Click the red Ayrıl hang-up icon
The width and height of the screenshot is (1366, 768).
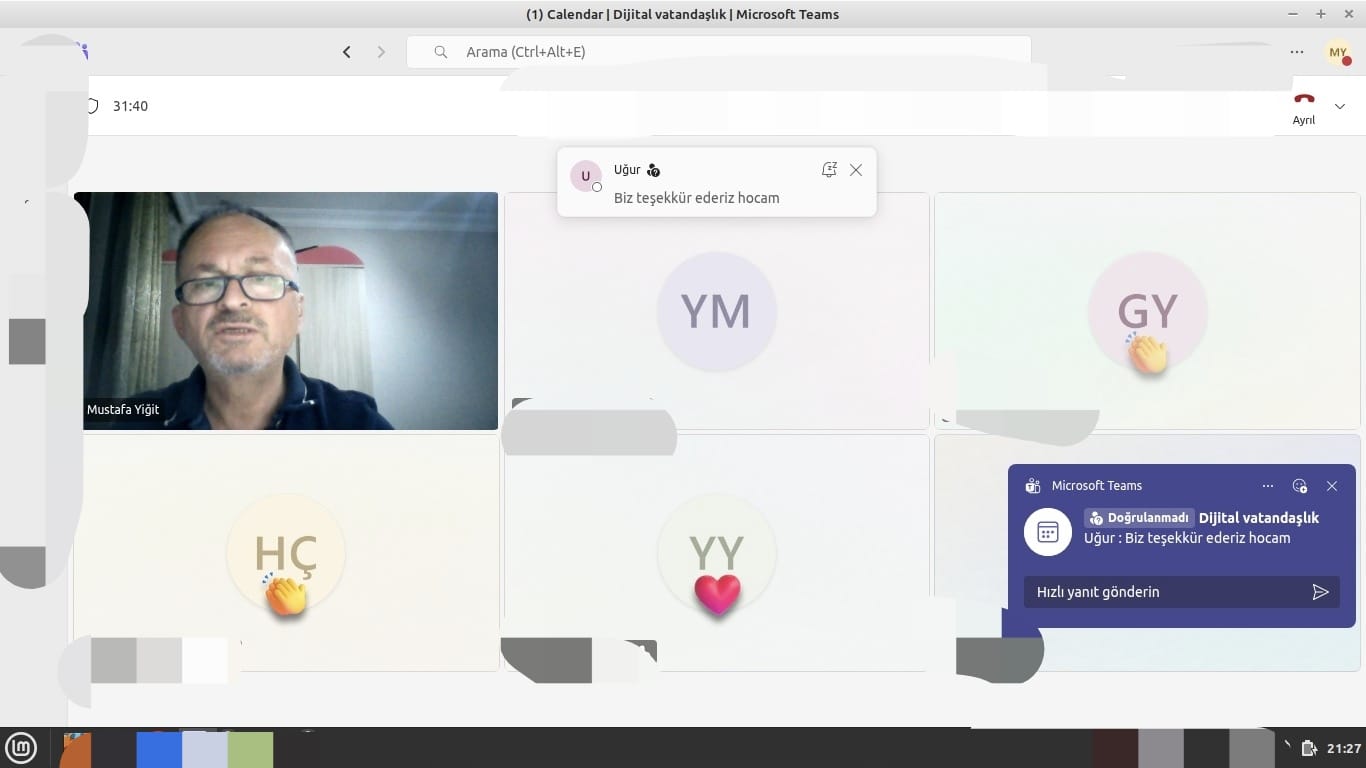(1303, 100)
